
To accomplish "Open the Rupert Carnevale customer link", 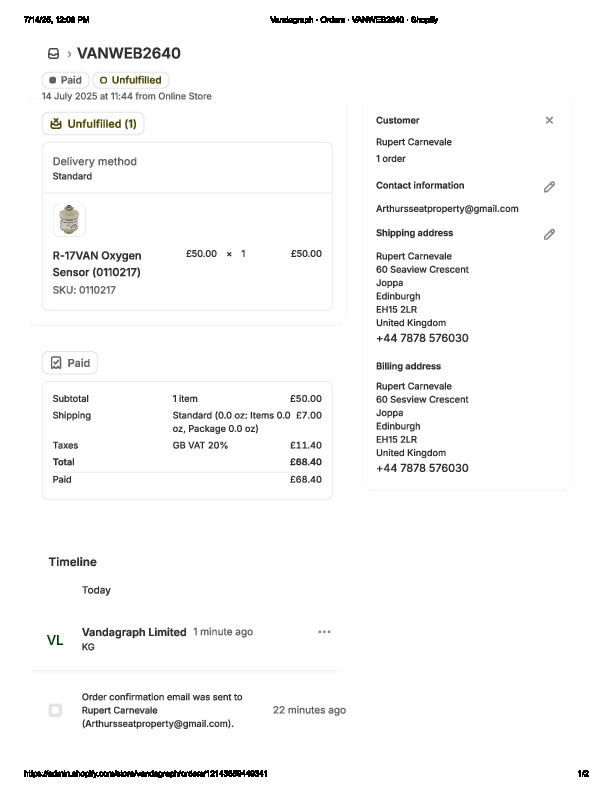I will coord(413,142).
